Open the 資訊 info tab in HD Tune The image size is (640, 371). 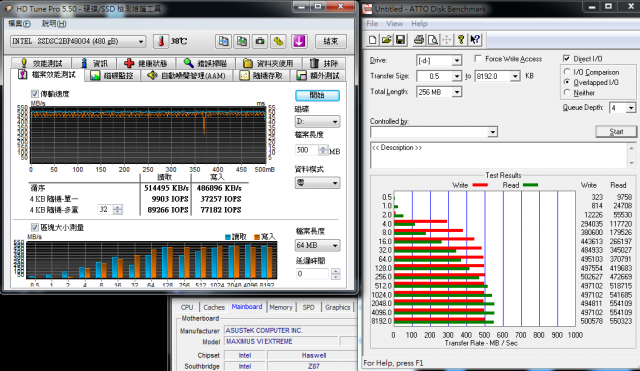94,63
